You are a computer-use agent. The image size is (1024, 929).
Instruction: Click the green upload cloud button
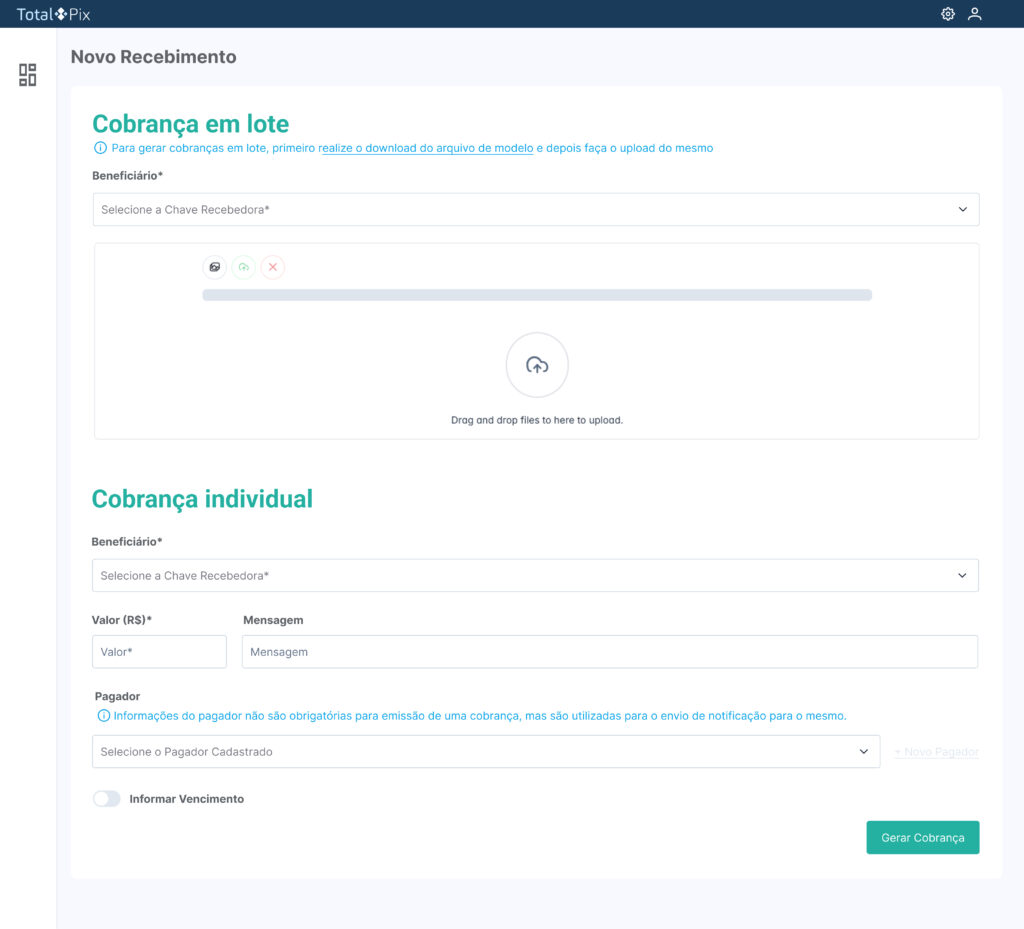(x=243, y=267)
